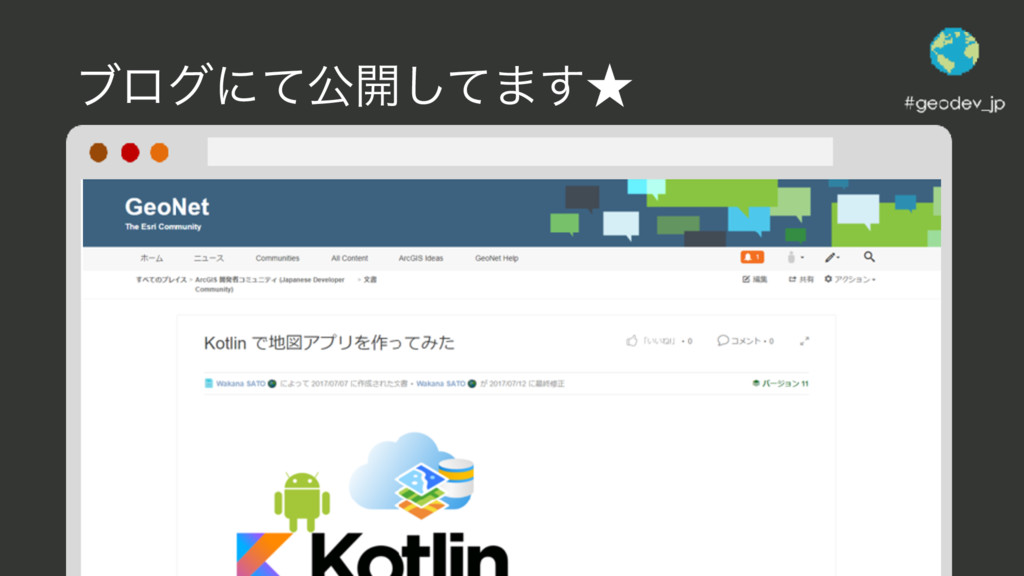The height and width of the screenshot is (576, 1024).
Task: Open the ホーム menu item
Action: point(152,259)
